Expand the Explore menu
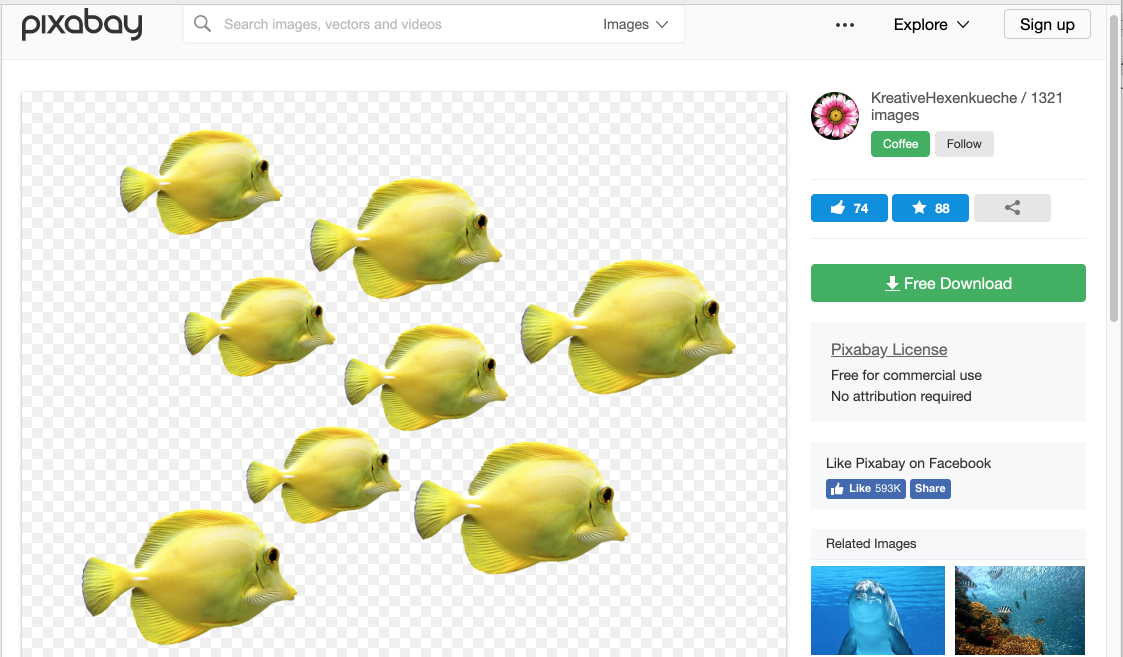The height and width of the screenshot is (657, 1123). tap(932, 25)
